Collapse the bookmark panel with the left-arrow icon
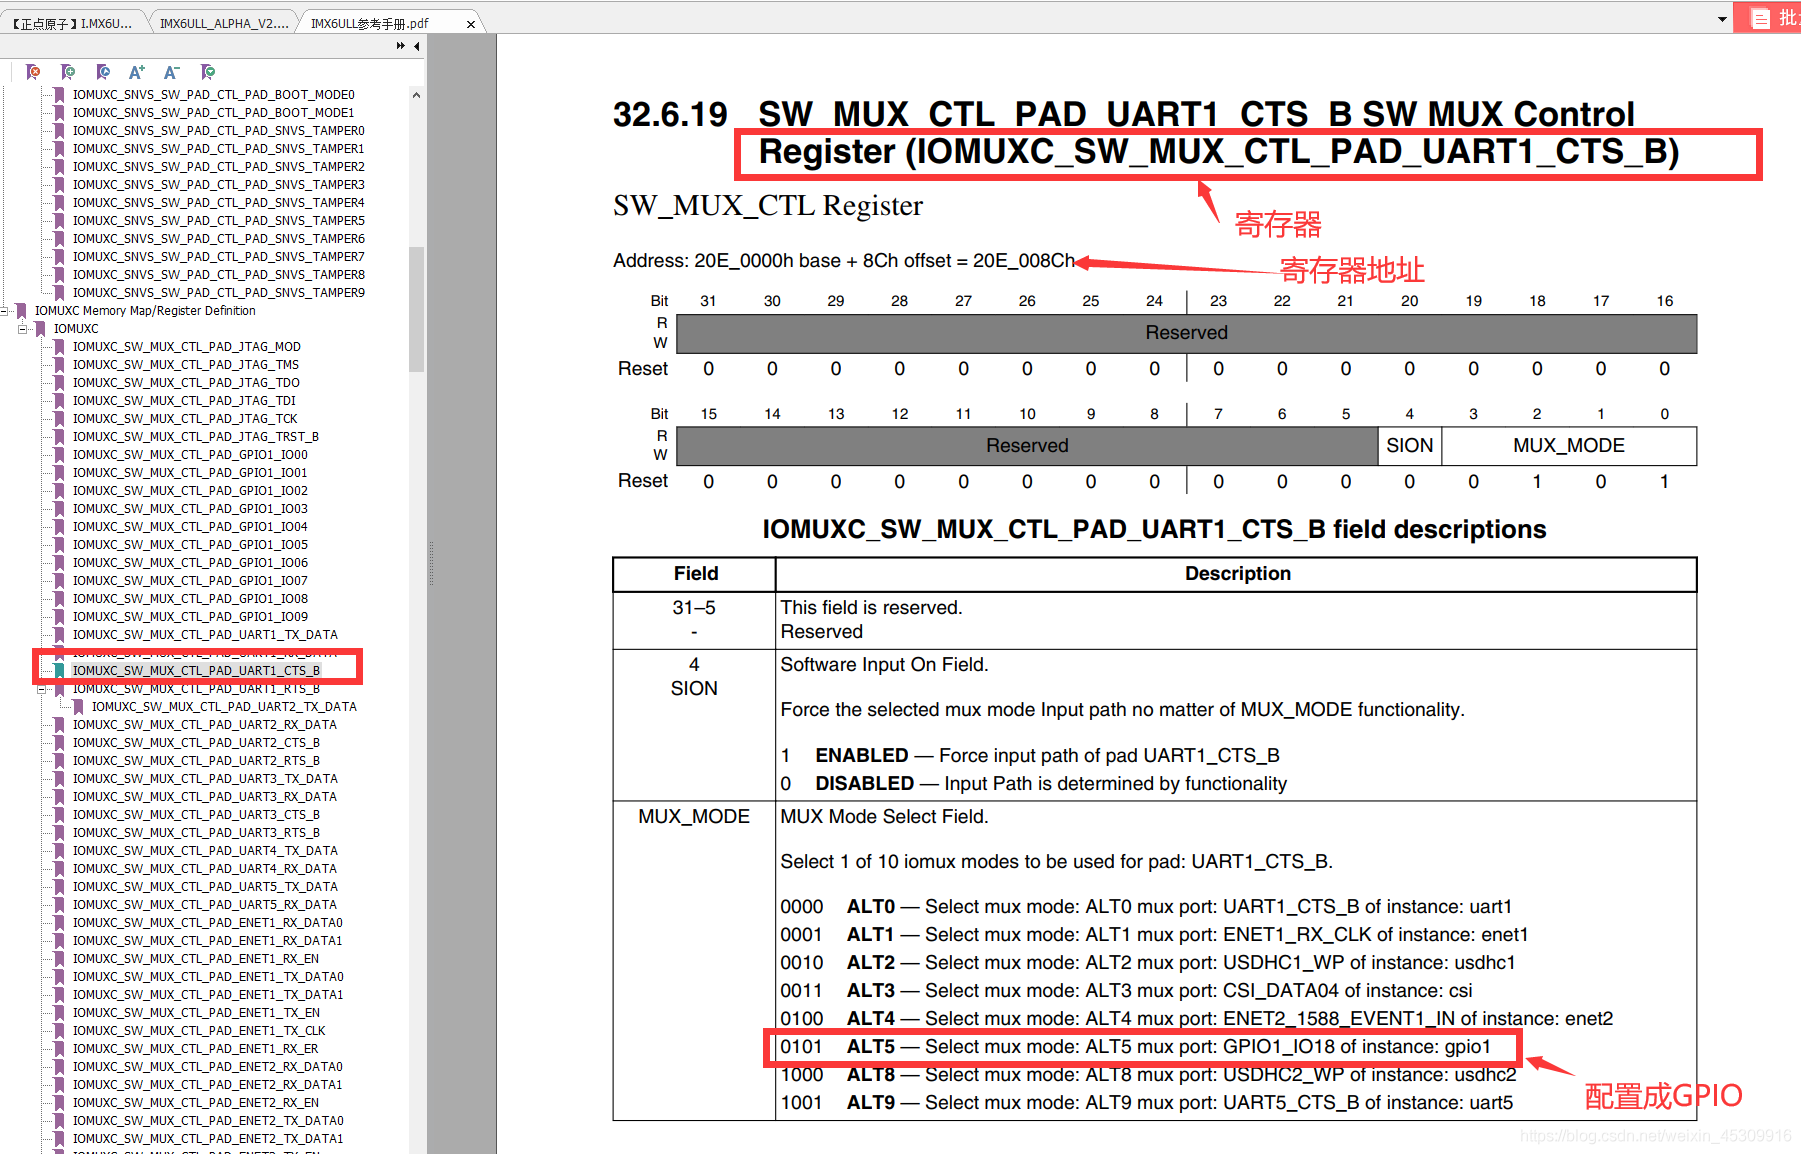The image size is (1801, 1154). click(x=417, y=46)
